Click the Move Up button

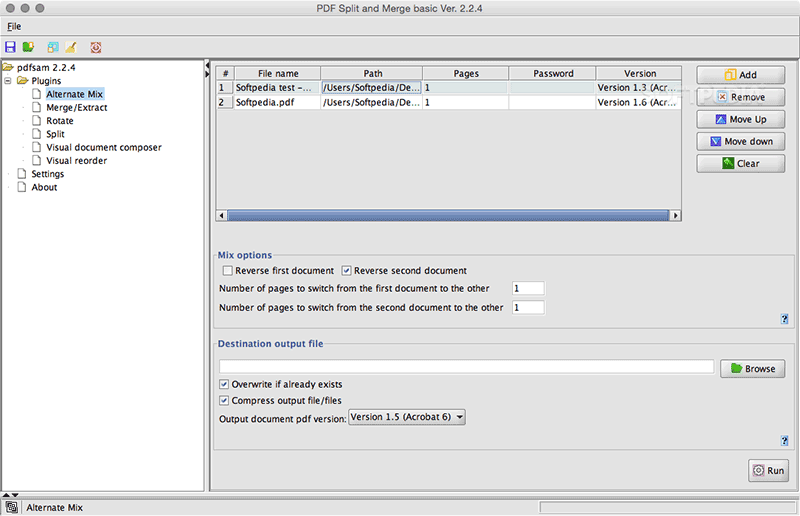click(x=741, y=119)
